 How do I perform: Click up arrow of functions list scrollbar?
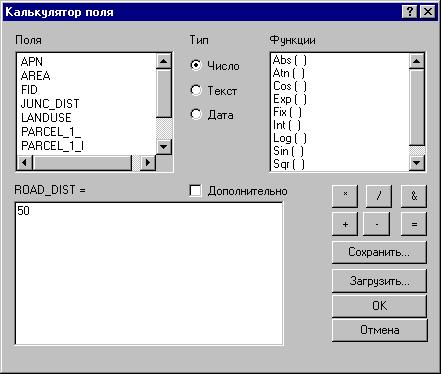[417, 61]
